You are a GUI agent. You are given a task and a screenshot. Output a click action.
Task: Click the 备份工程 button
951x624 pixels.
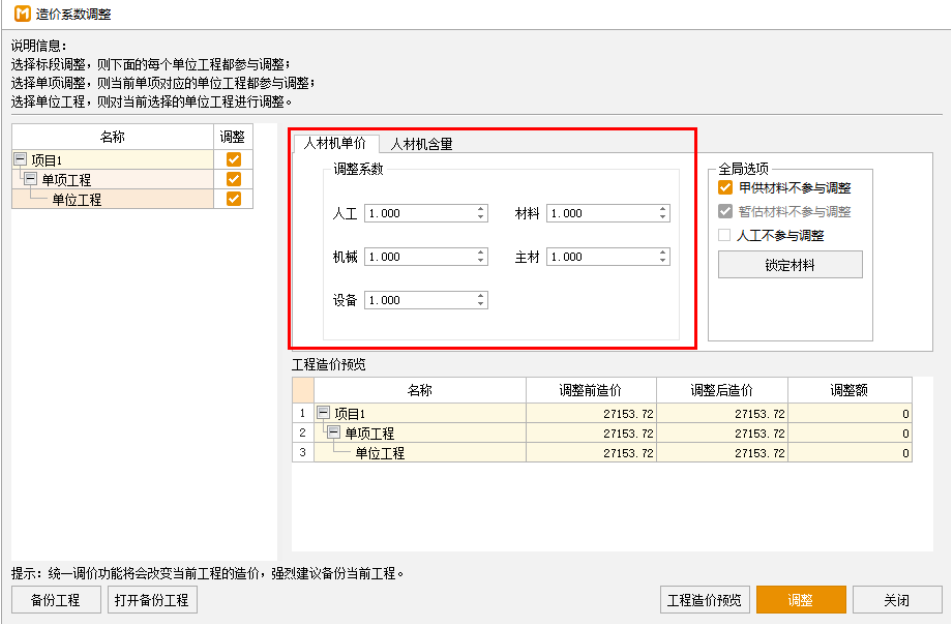(x=56, y=600)
